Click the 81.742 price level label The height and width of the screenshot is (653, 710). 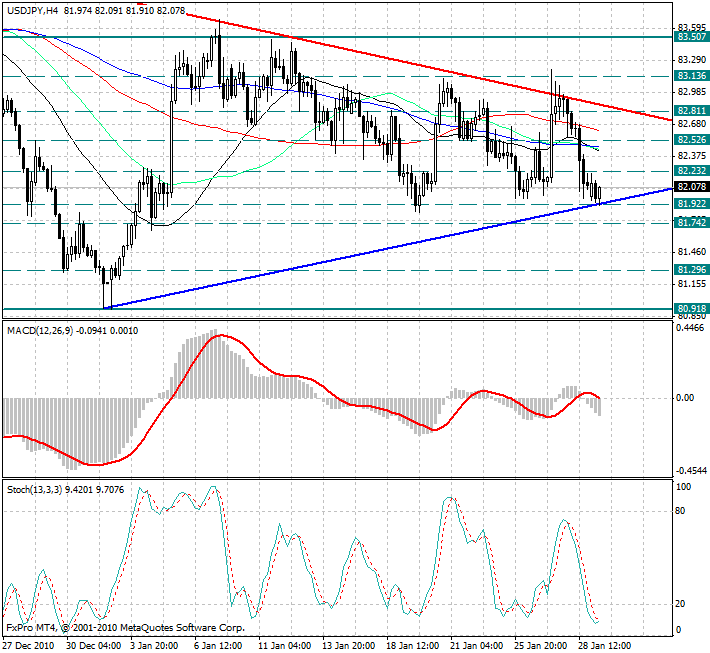click(x=689, y=222)
